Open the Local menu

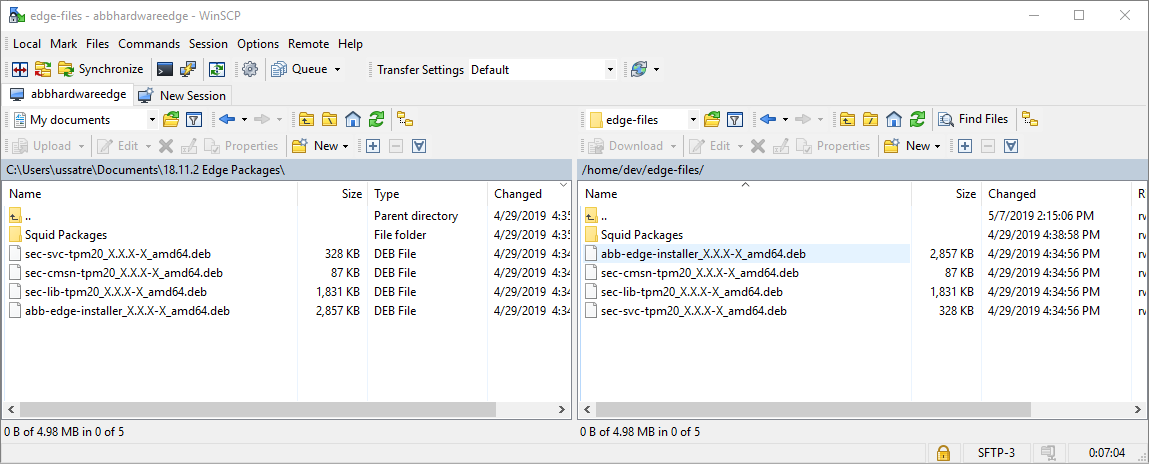click(x=27, y=44)
